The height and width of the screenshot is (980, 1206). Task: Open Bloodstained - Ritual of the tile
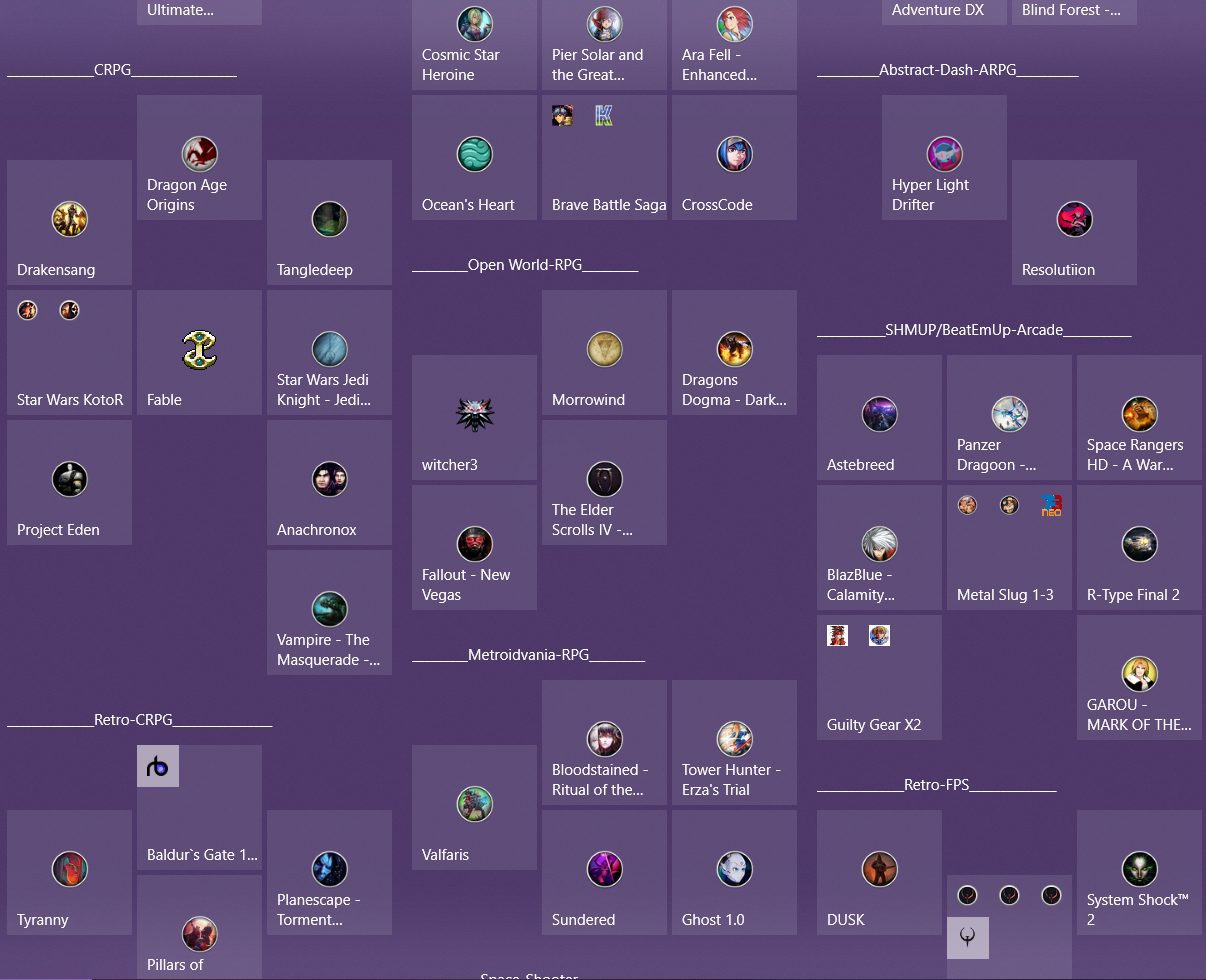coord(604,742)
